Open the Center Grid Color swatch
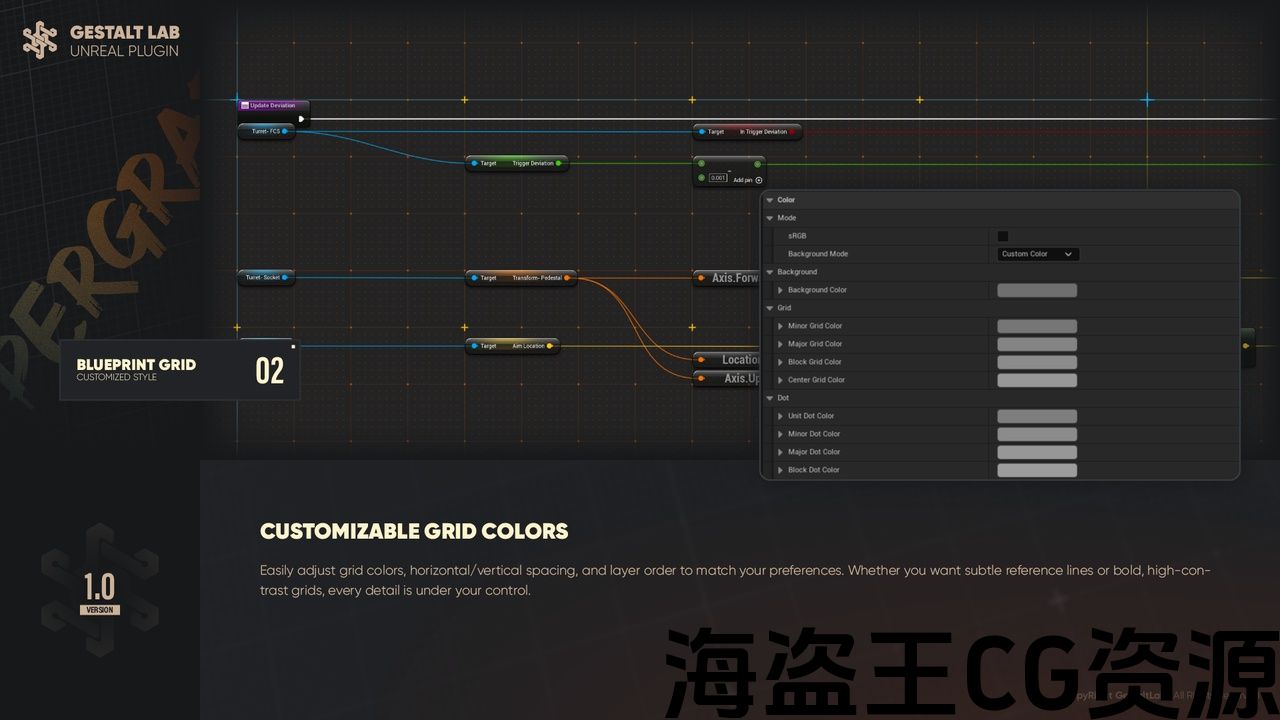The height and width of the screenshot is (720, 1280). (x=1036, y=380)
